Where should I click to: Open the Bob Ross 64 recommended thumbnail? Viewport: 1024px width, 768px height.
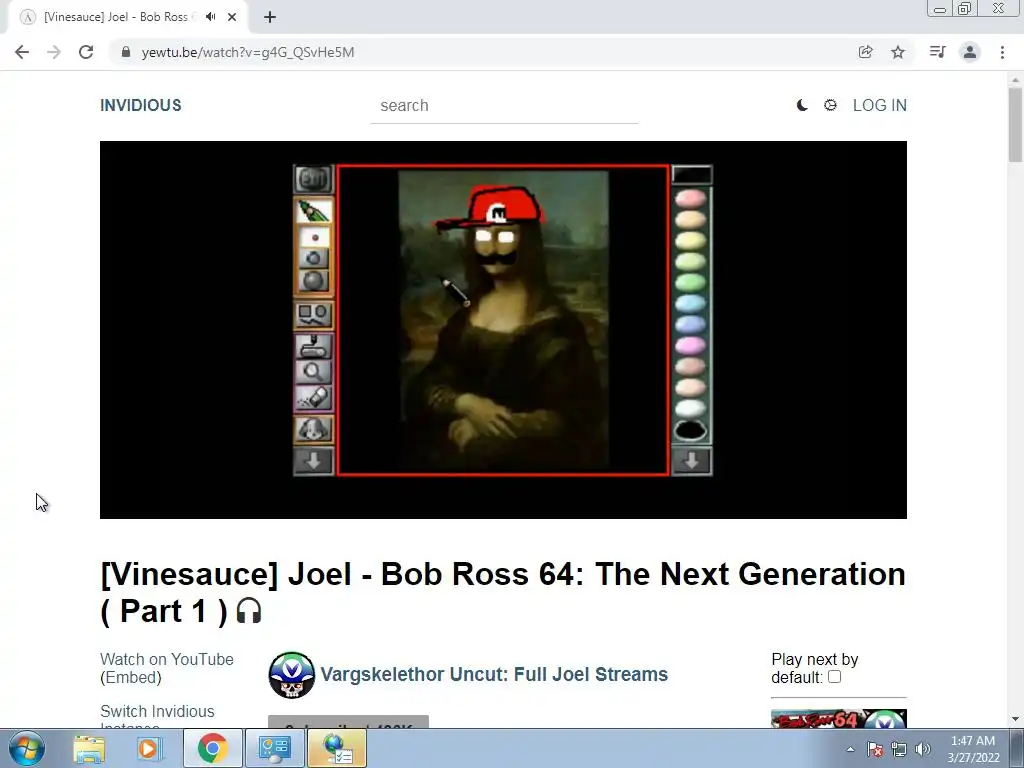(x=839, y=718)
